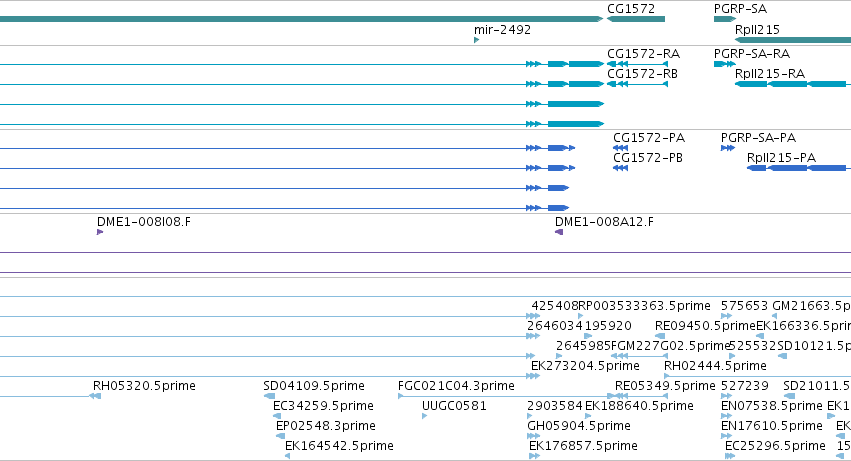
Task: Select the 2903584 EST label
Action: 555,406
